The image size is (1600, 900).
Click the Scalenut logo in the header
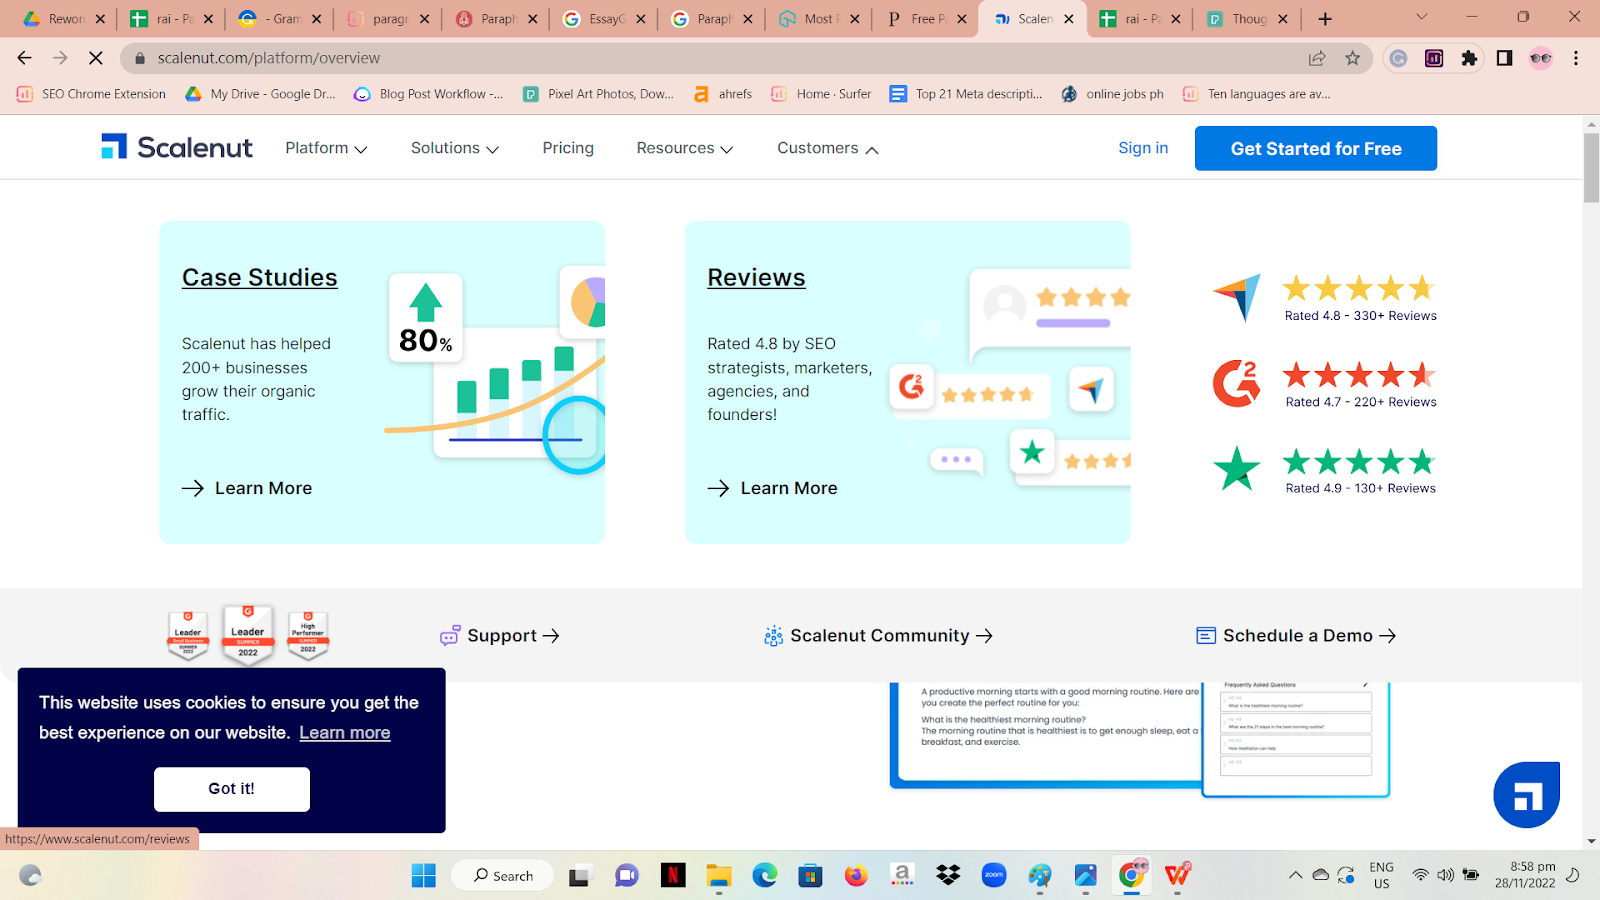coord(177,147)
